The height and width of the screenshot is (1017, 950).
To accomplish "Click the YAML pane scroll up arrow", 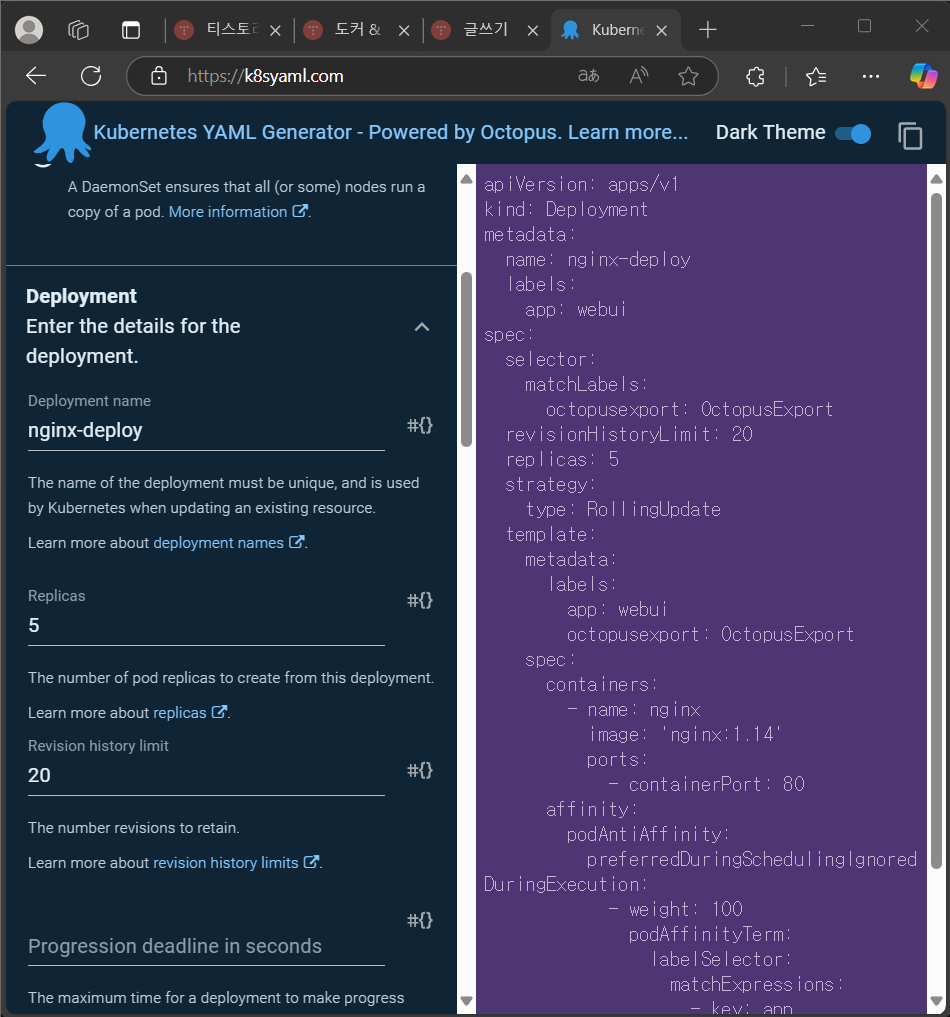I will tap(936, 180).
